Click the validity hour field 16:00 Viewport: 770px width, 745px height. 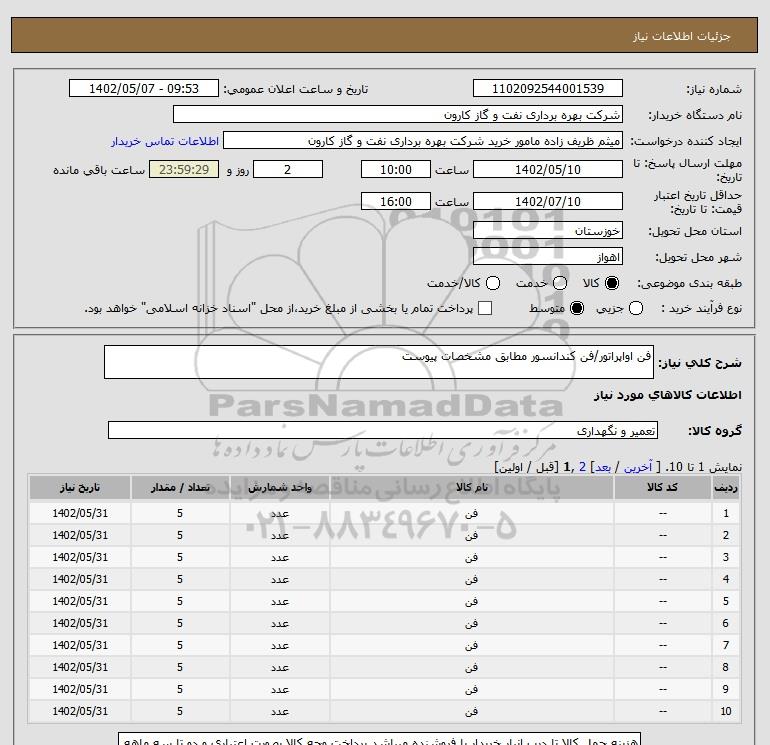click(396, 201)
